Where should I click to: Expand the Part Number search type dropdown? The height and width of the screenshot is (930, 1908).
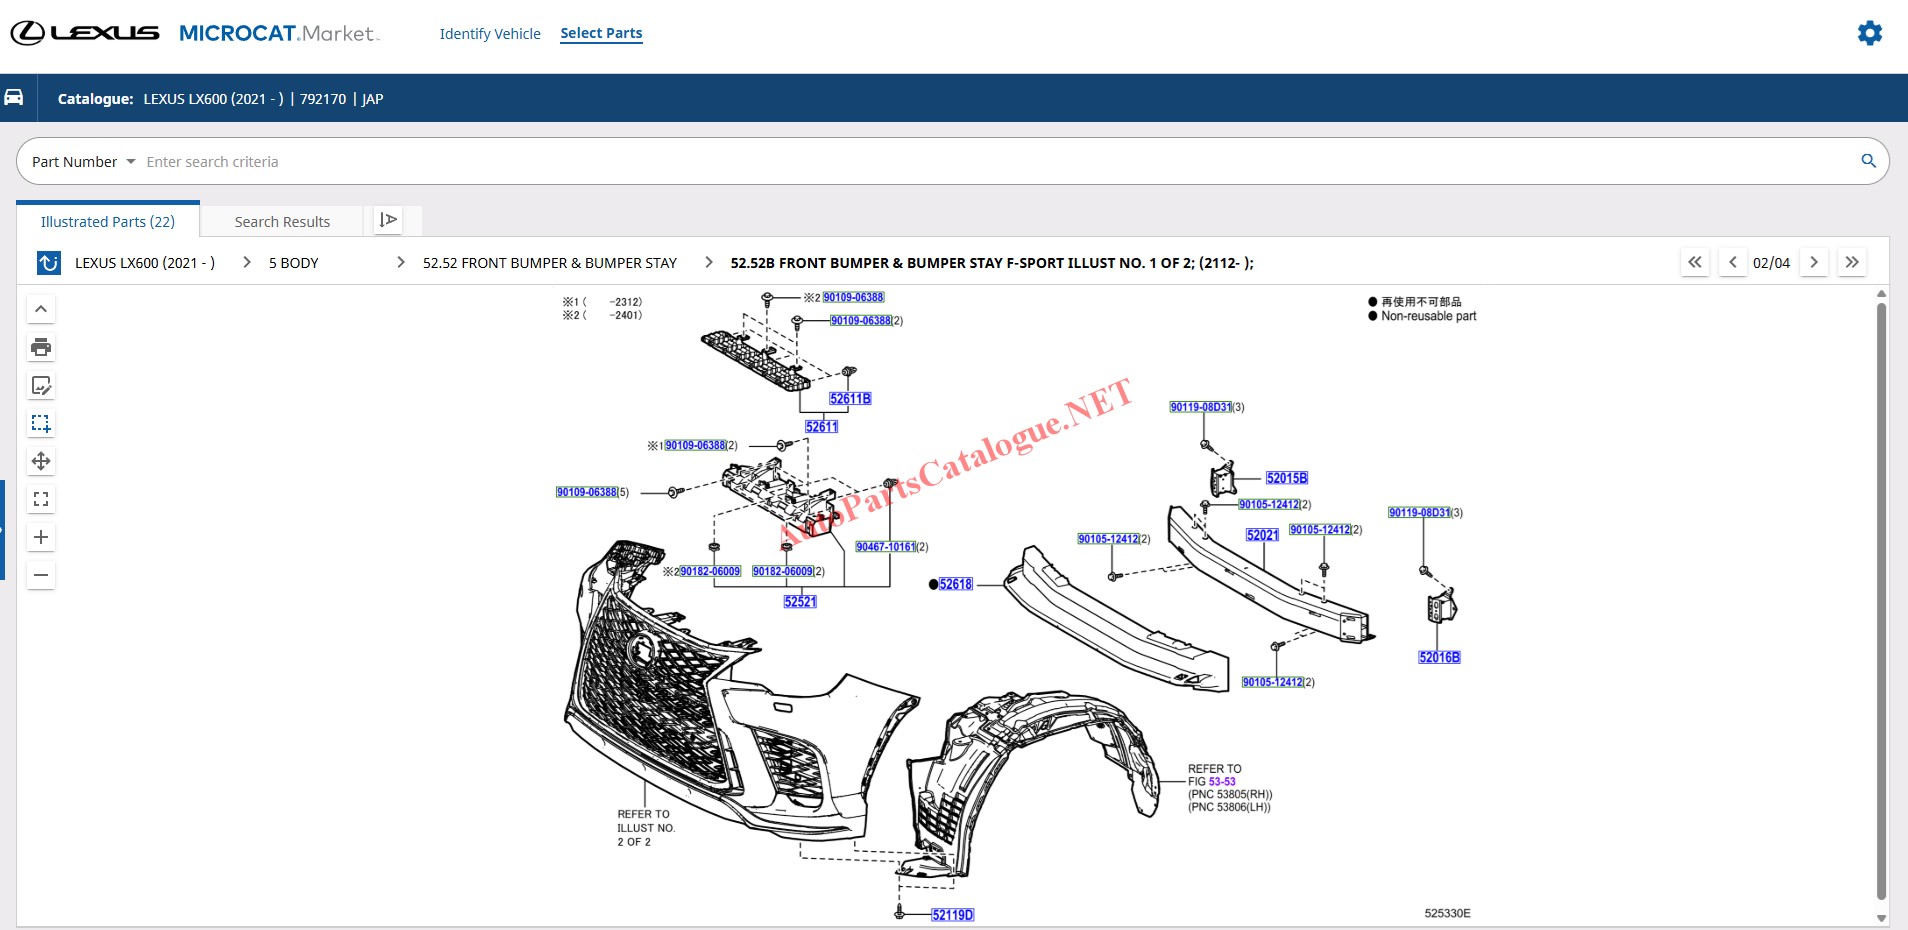tap(84, 162)
